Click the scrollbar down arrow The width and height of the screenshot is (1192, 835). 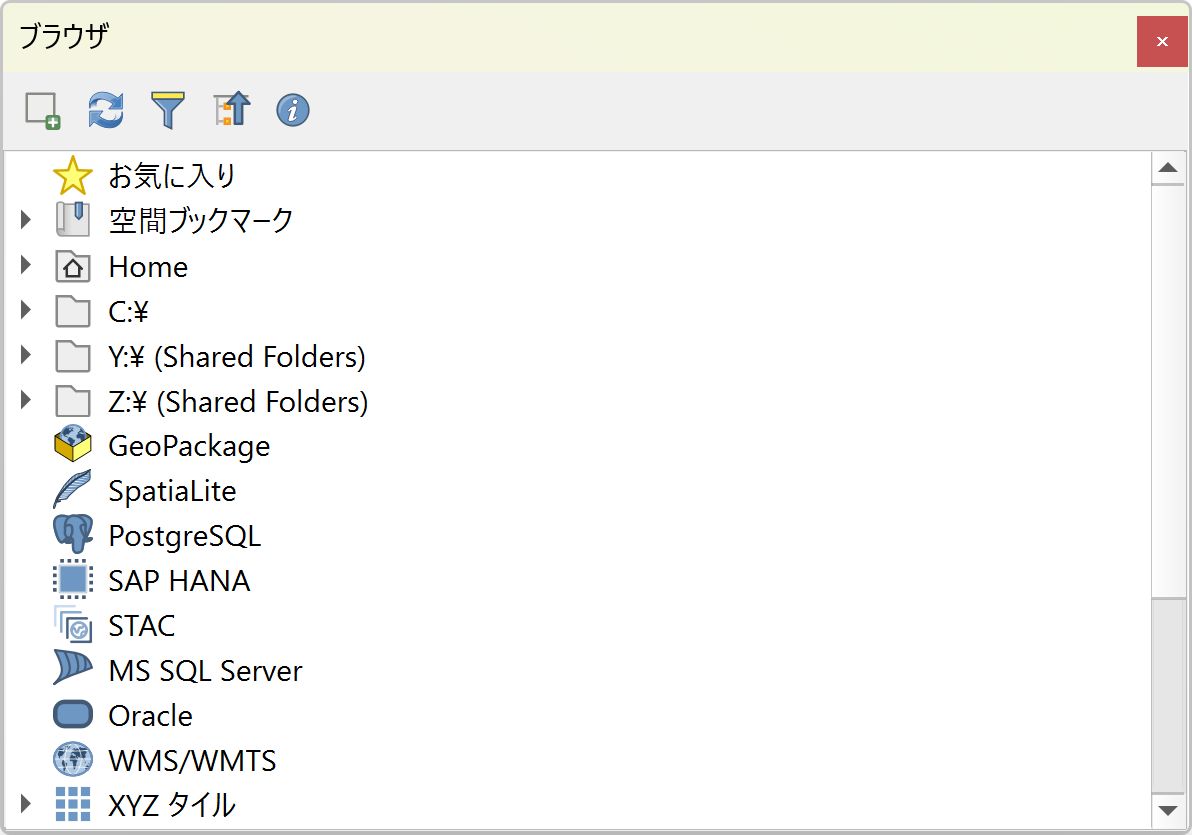[1168, 811]
